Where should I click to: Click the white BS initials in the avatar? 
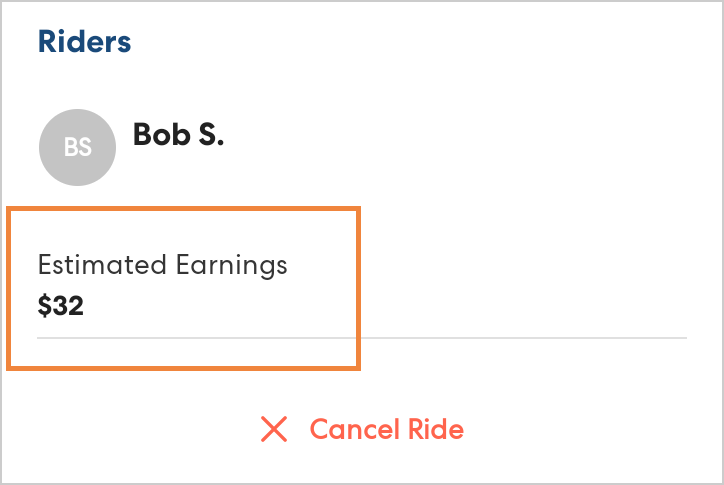[78, 147]
